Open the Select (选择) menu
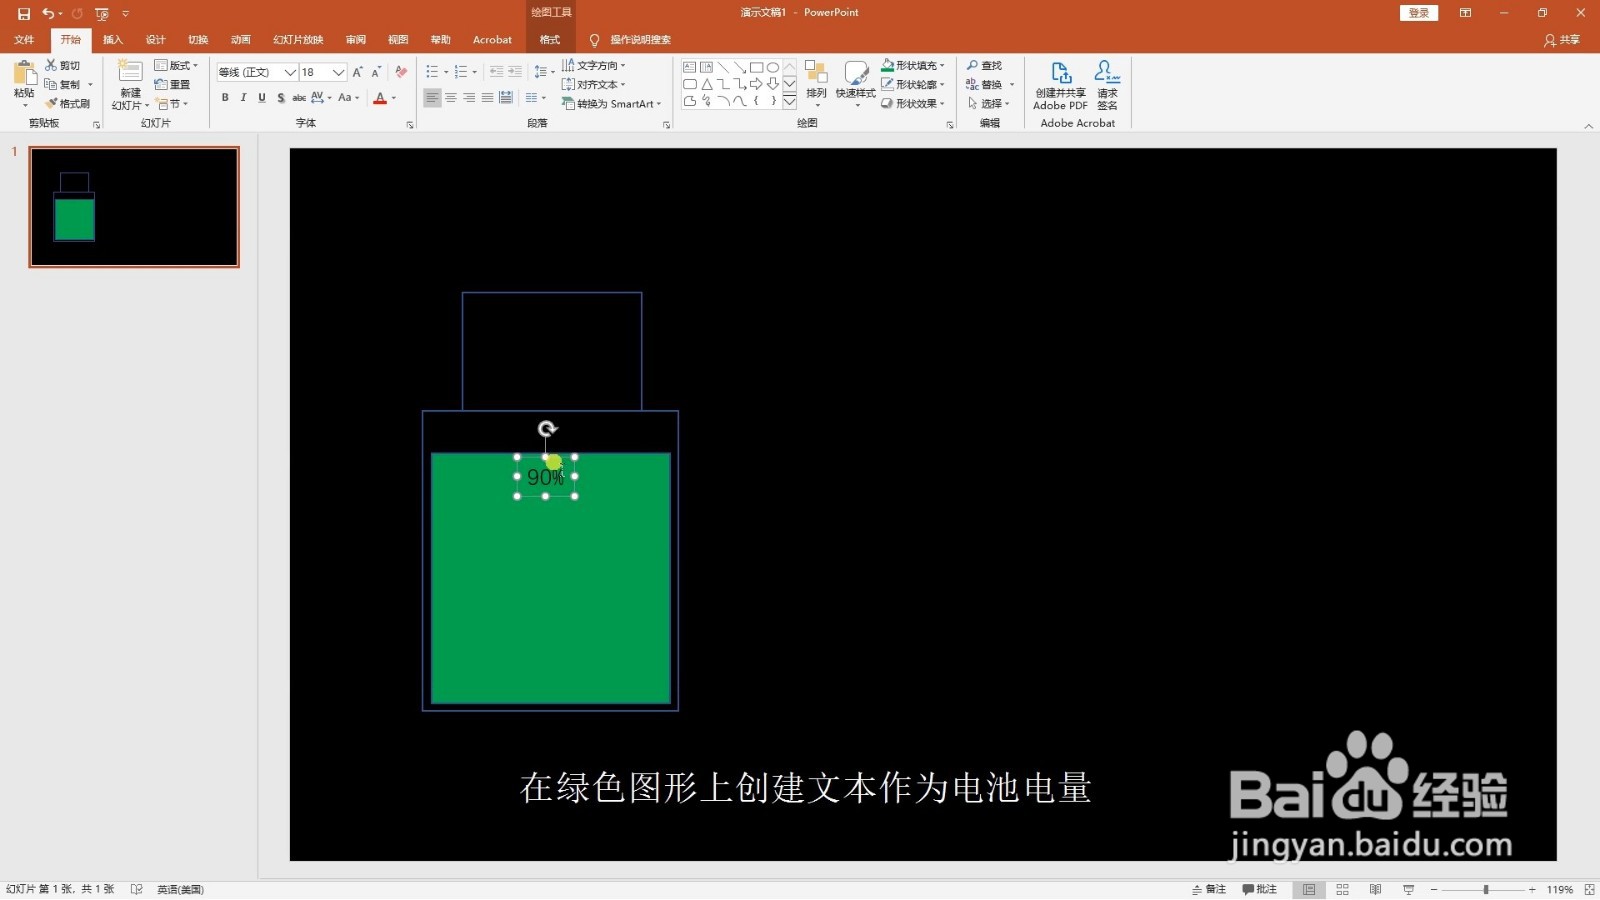This screenshot has width=1600, height=900. [988, 103]
